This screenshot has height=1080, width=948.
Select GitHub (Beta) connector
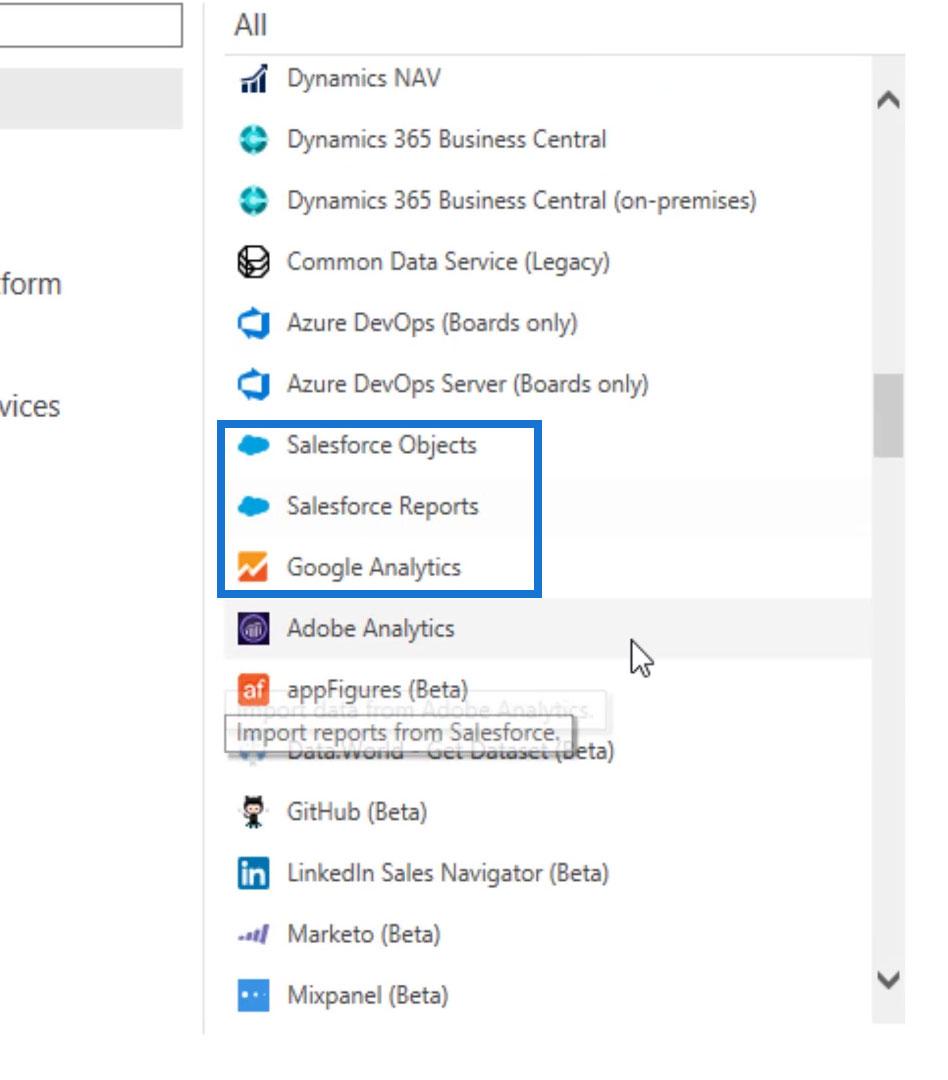pos(357,812)
